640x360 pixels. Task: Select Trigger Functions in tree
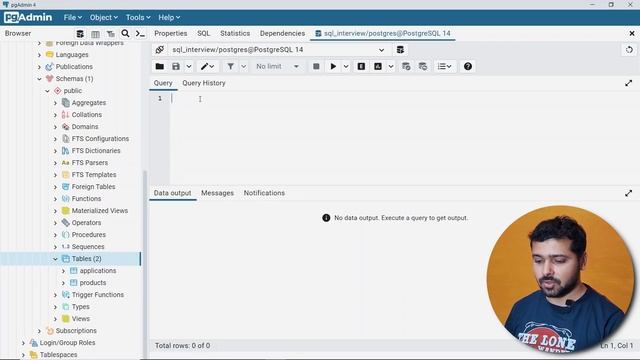[x=98, y=295]
